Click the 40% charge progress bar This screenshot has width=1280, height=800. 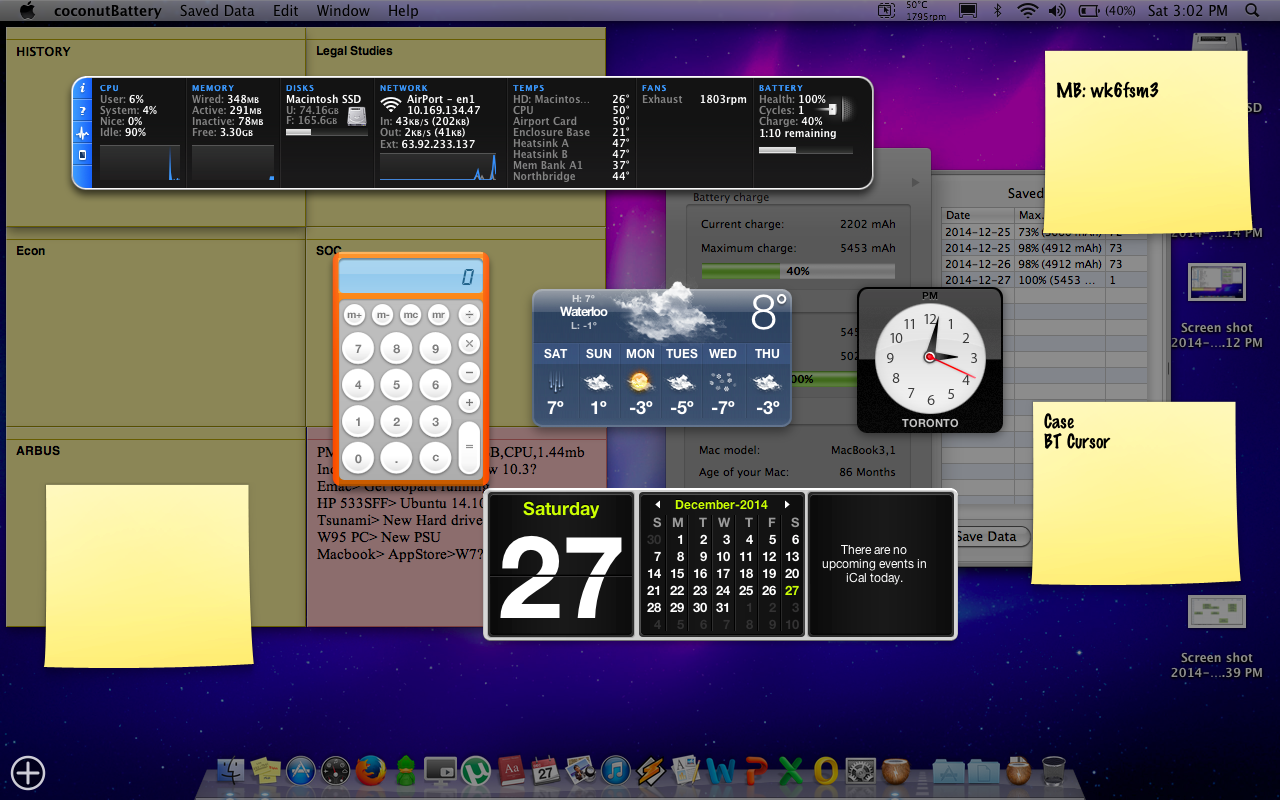coord(797,270)
